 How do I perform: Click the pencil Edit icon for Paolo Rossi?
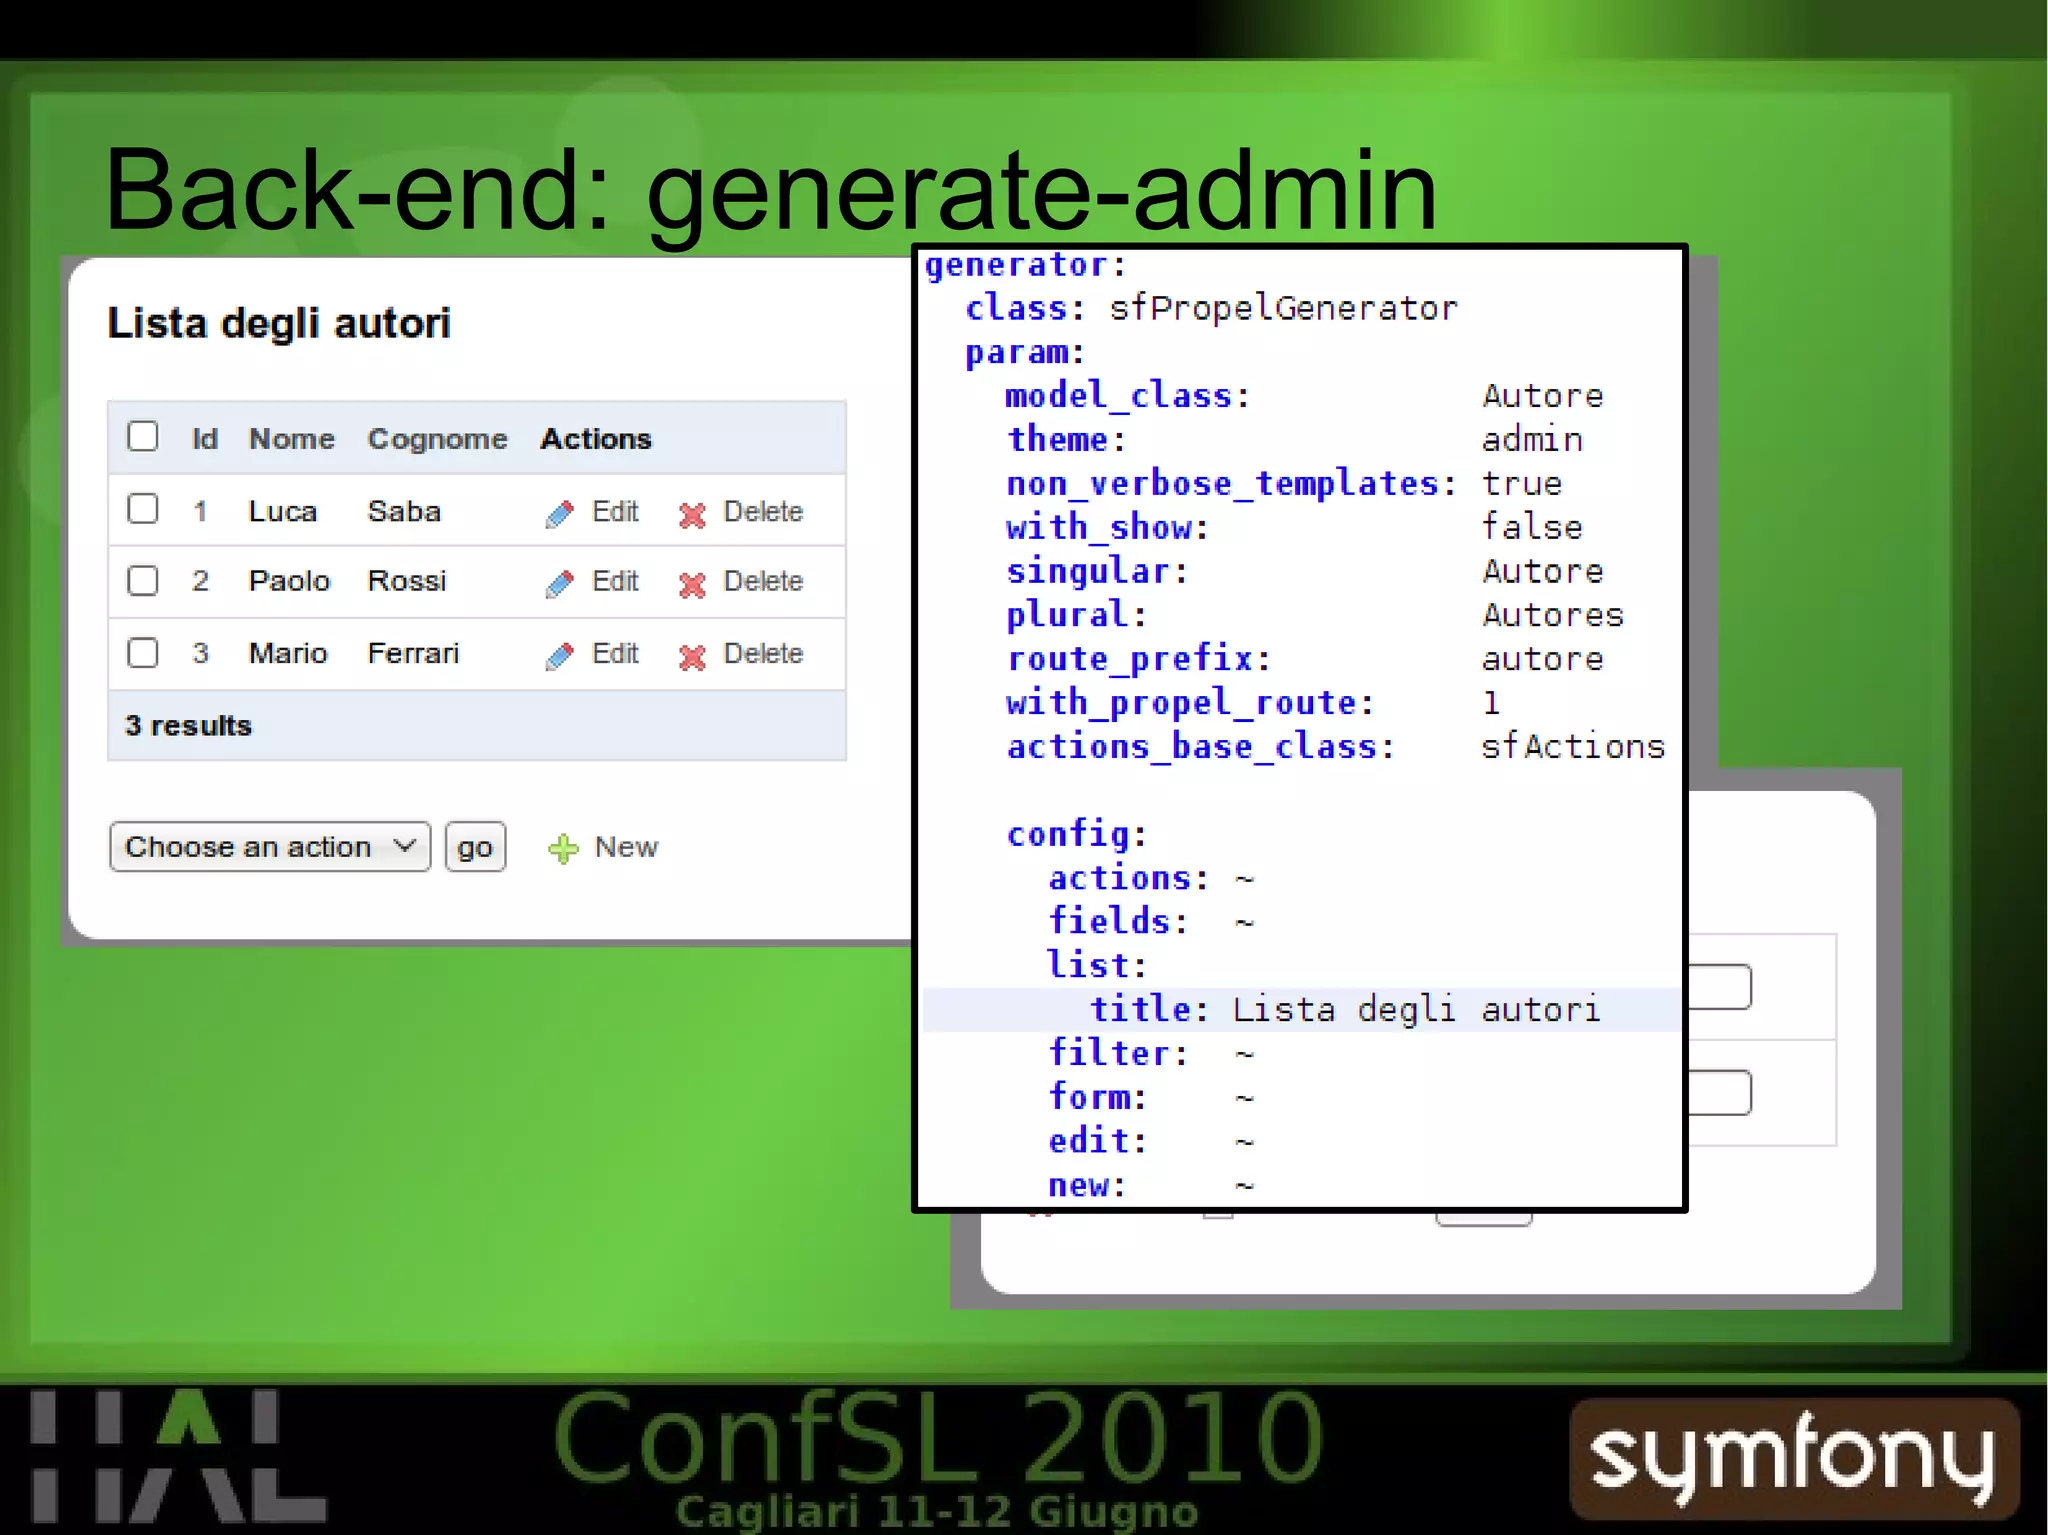pyautogui.click(x=559, y=584)
